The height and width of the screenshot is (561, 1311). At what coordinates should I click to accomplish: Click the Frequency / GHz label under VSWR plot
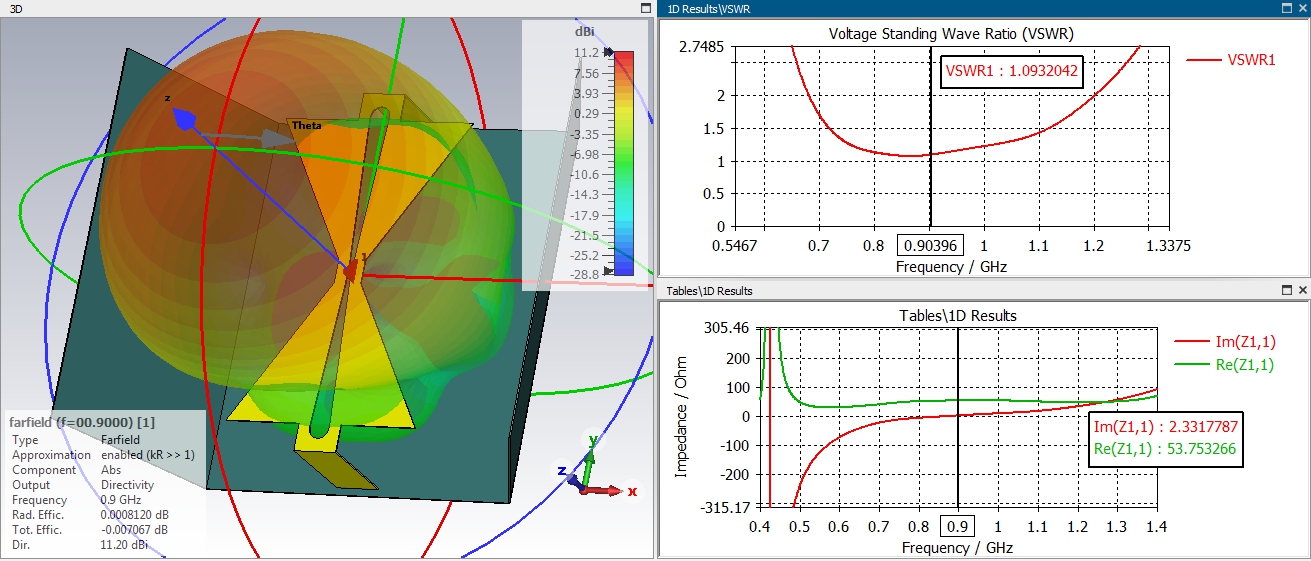951,267
